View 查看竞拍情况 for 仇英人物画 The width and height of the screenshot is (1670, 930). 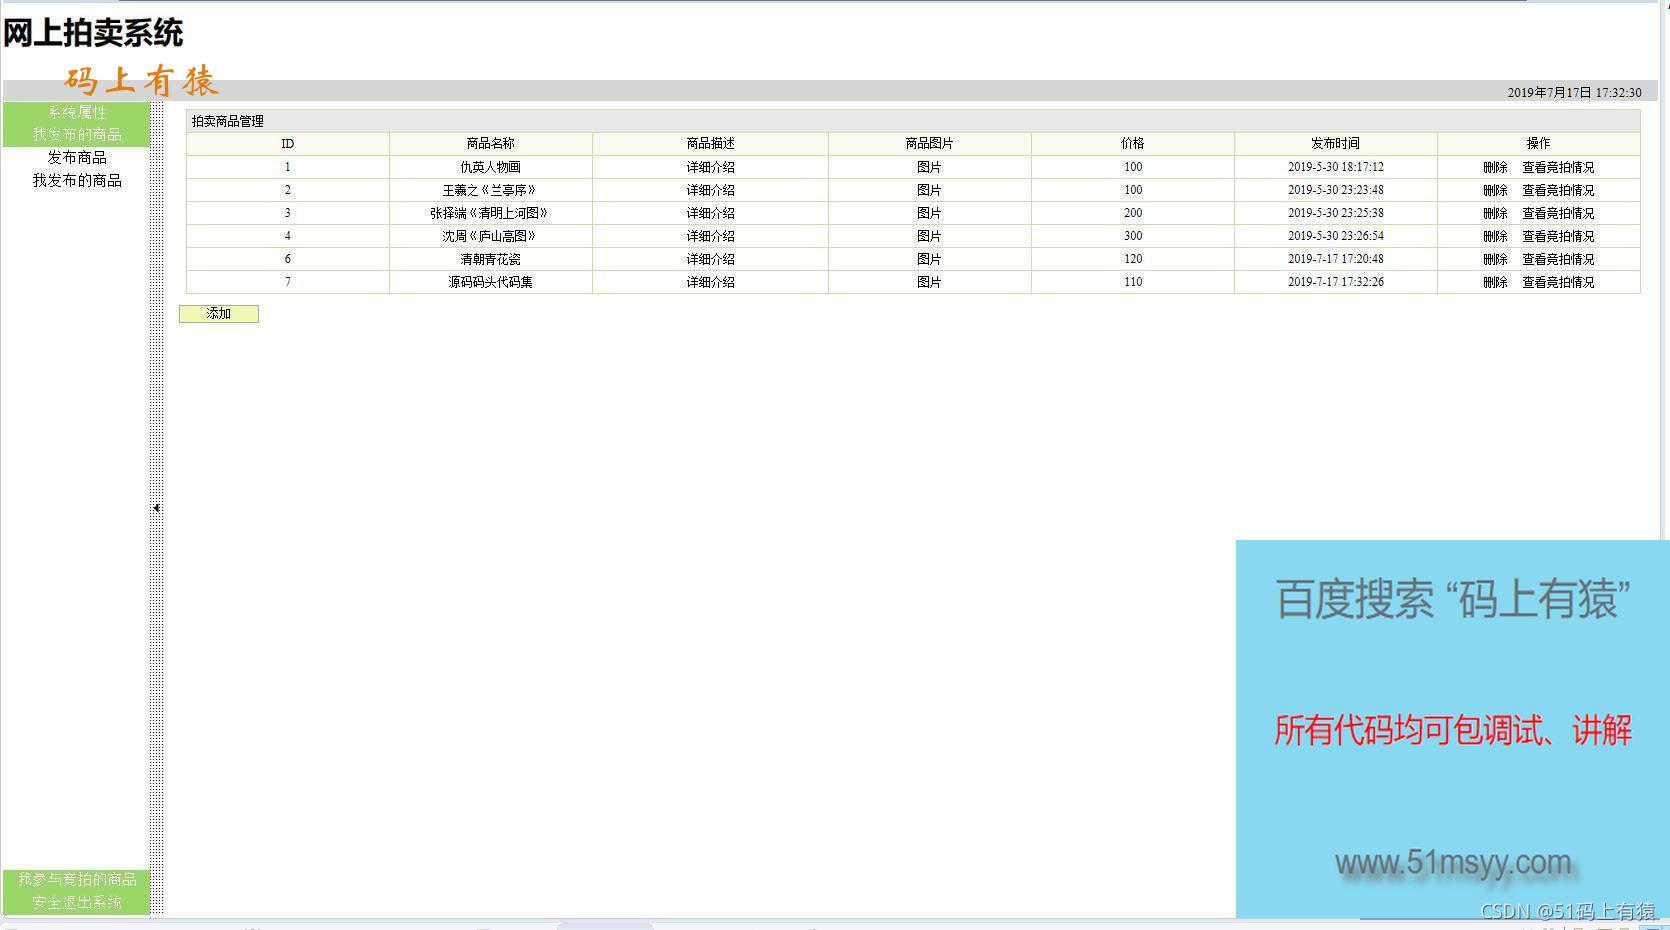pyautogui.click(x=1558, y=168)
